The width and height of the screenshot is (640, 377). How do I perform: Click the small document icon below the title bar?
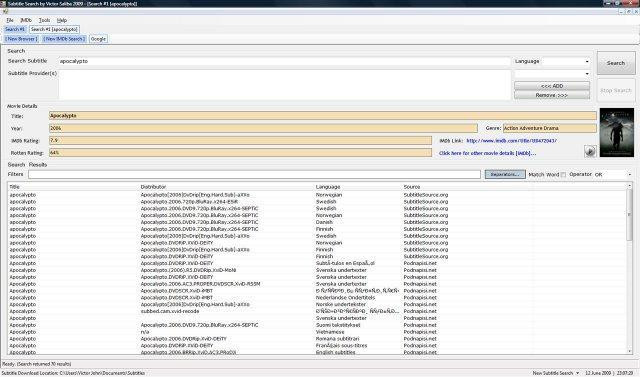click(5, 12)
